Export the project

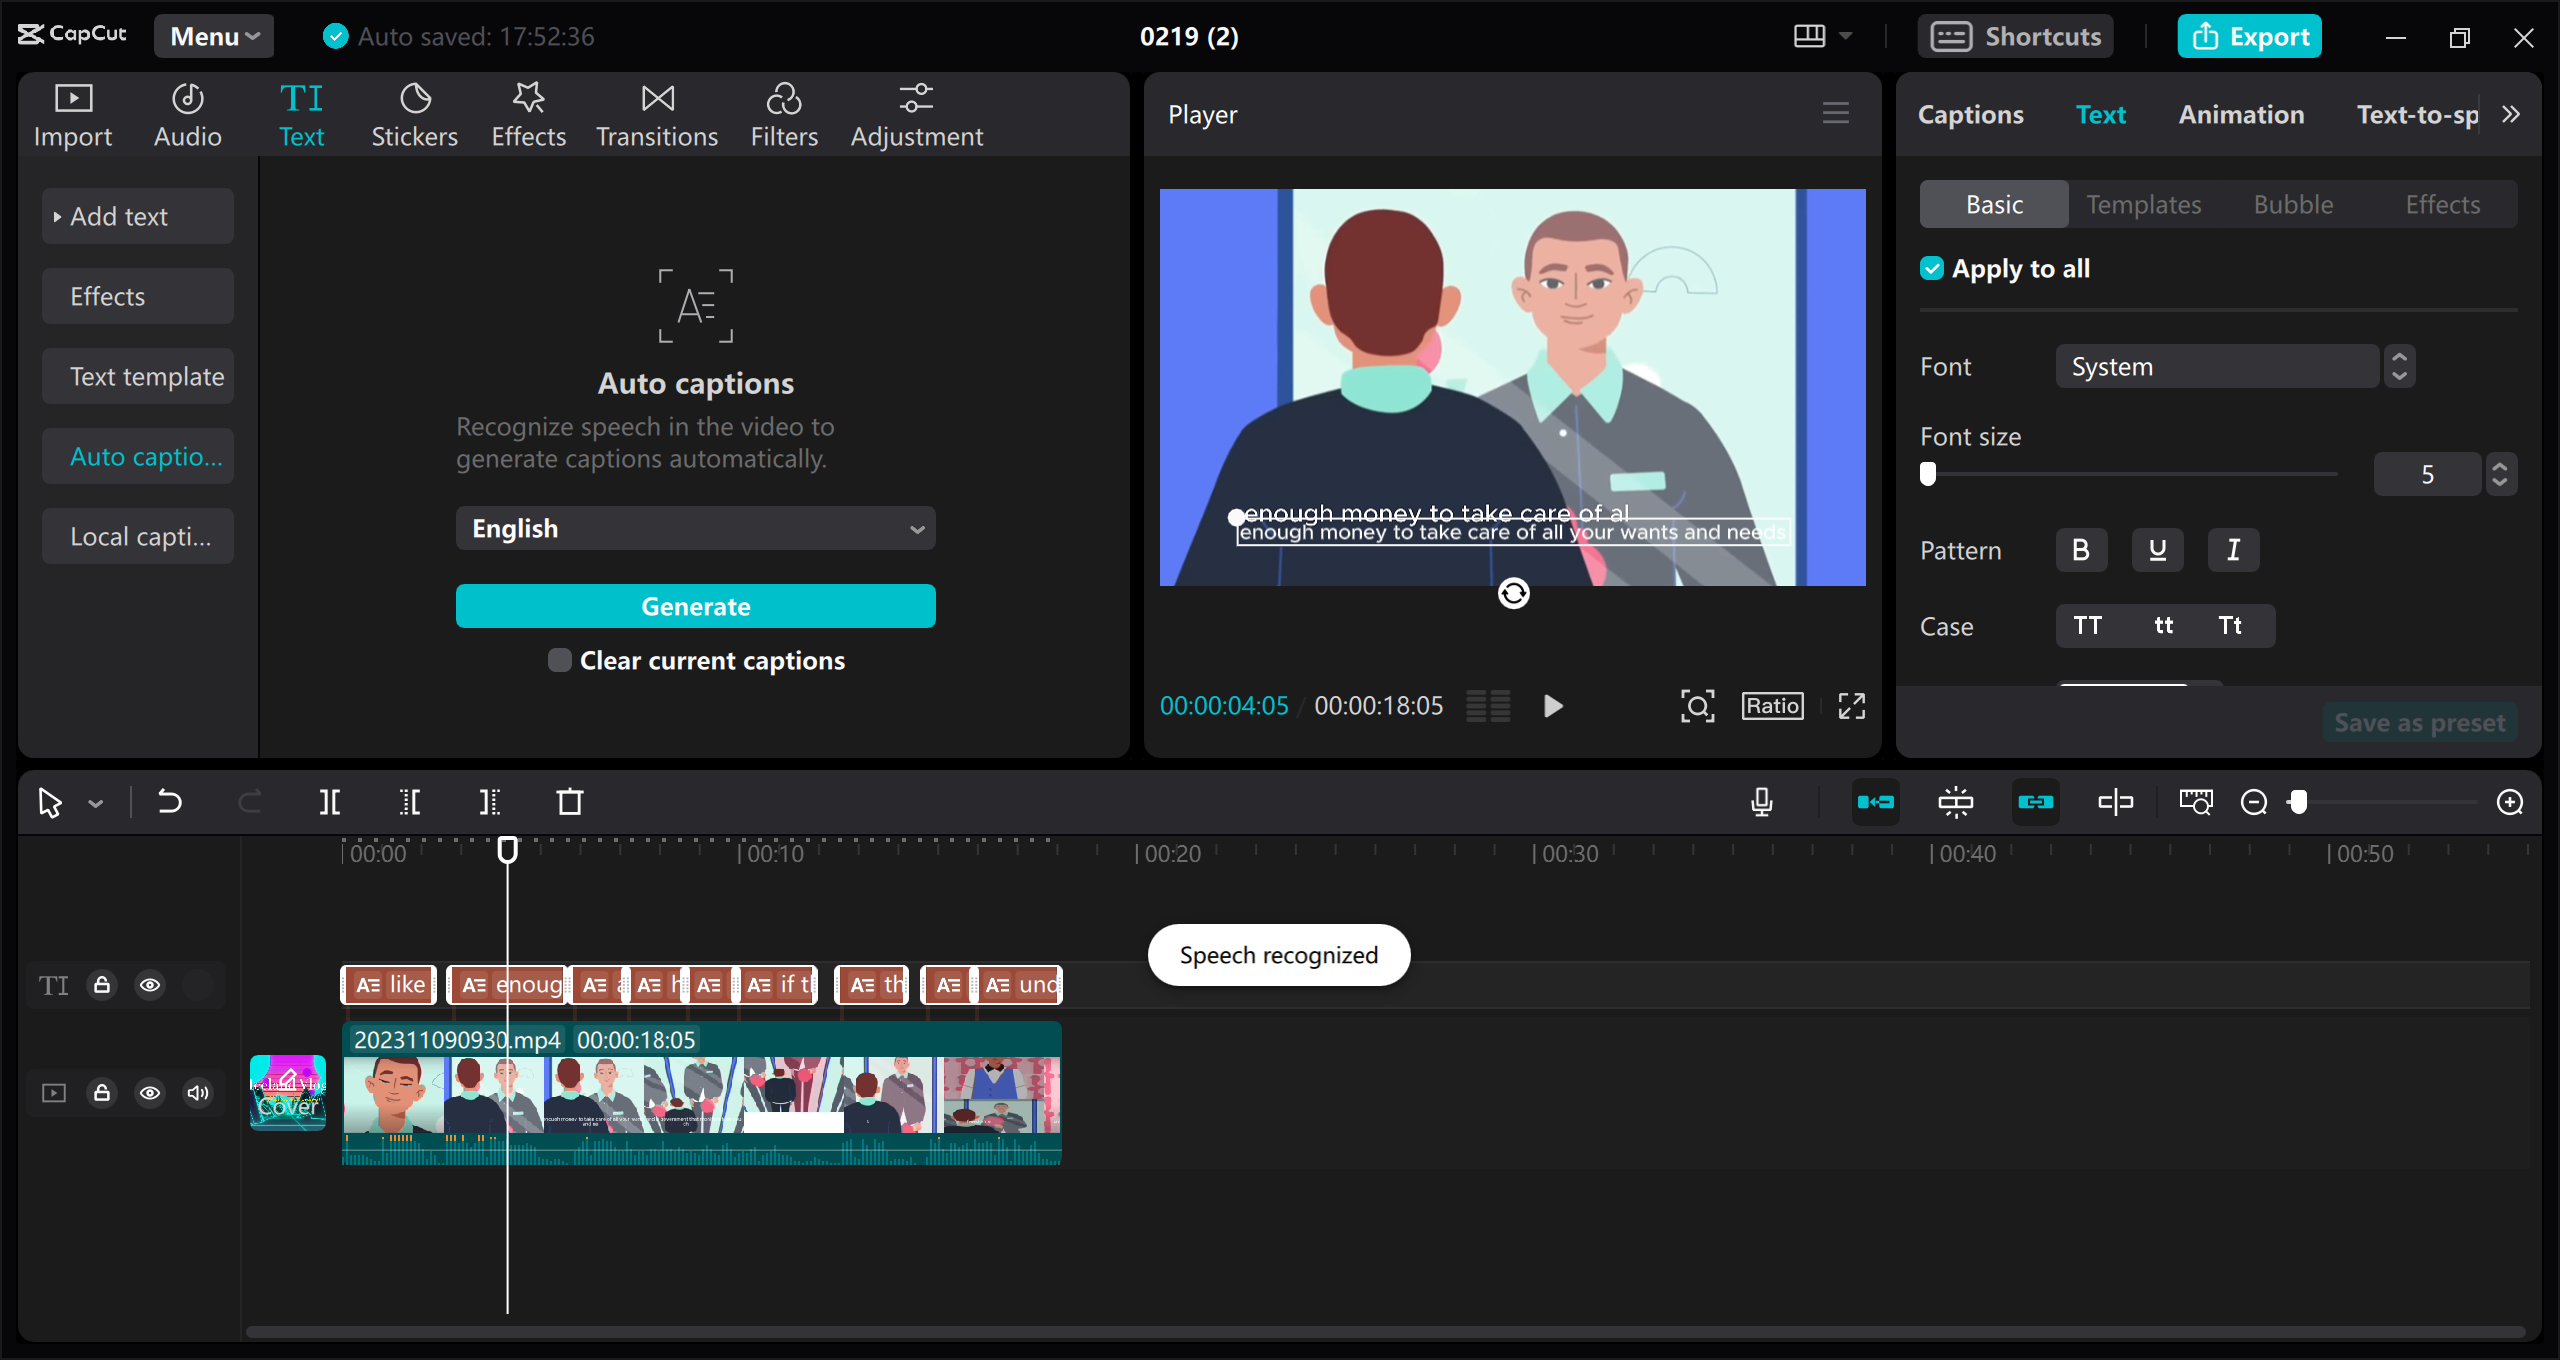point(2249,36)
